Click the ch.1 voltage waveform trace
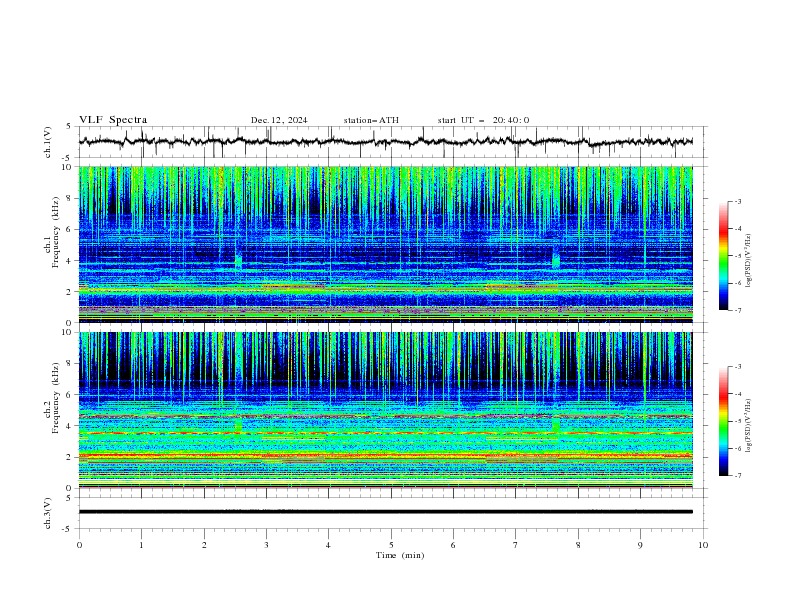 pos(386,141)
